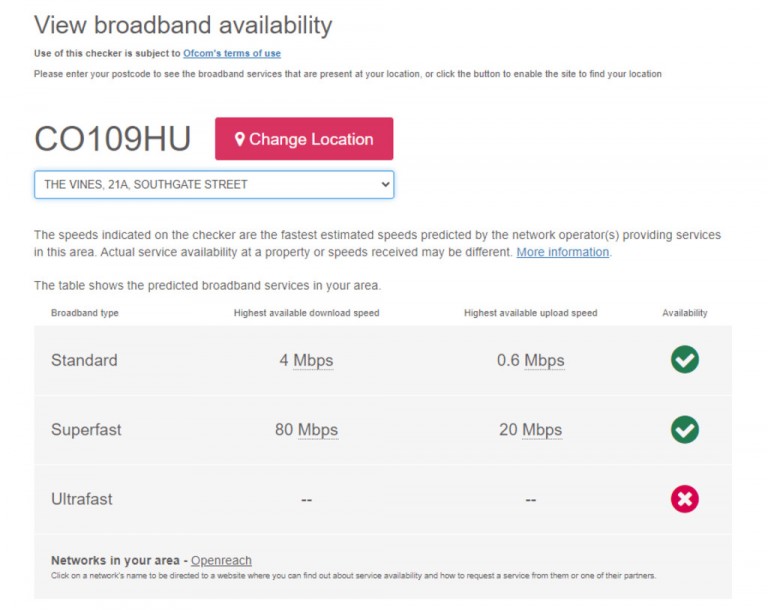Click the 80 Mbps Superfast download speed
This screenshot has width=768, height=610.
[306, 430]
